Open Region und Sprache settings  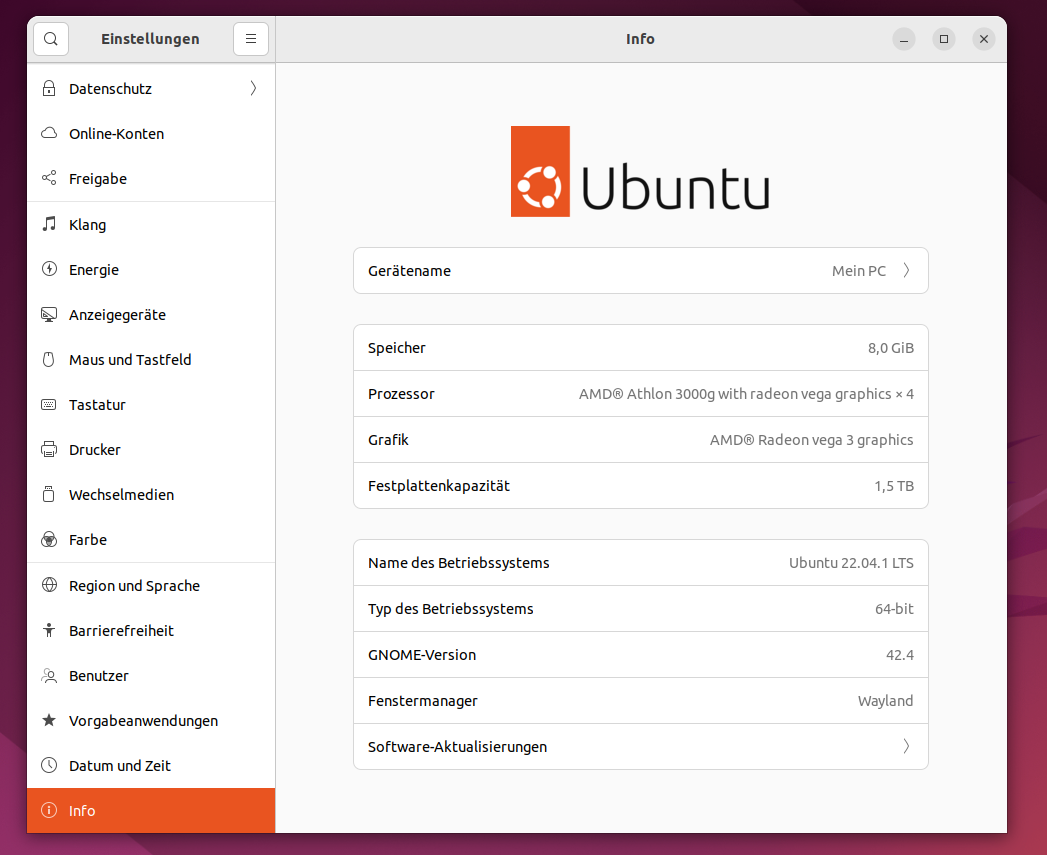pyautogui.click(x=151, y=586)
